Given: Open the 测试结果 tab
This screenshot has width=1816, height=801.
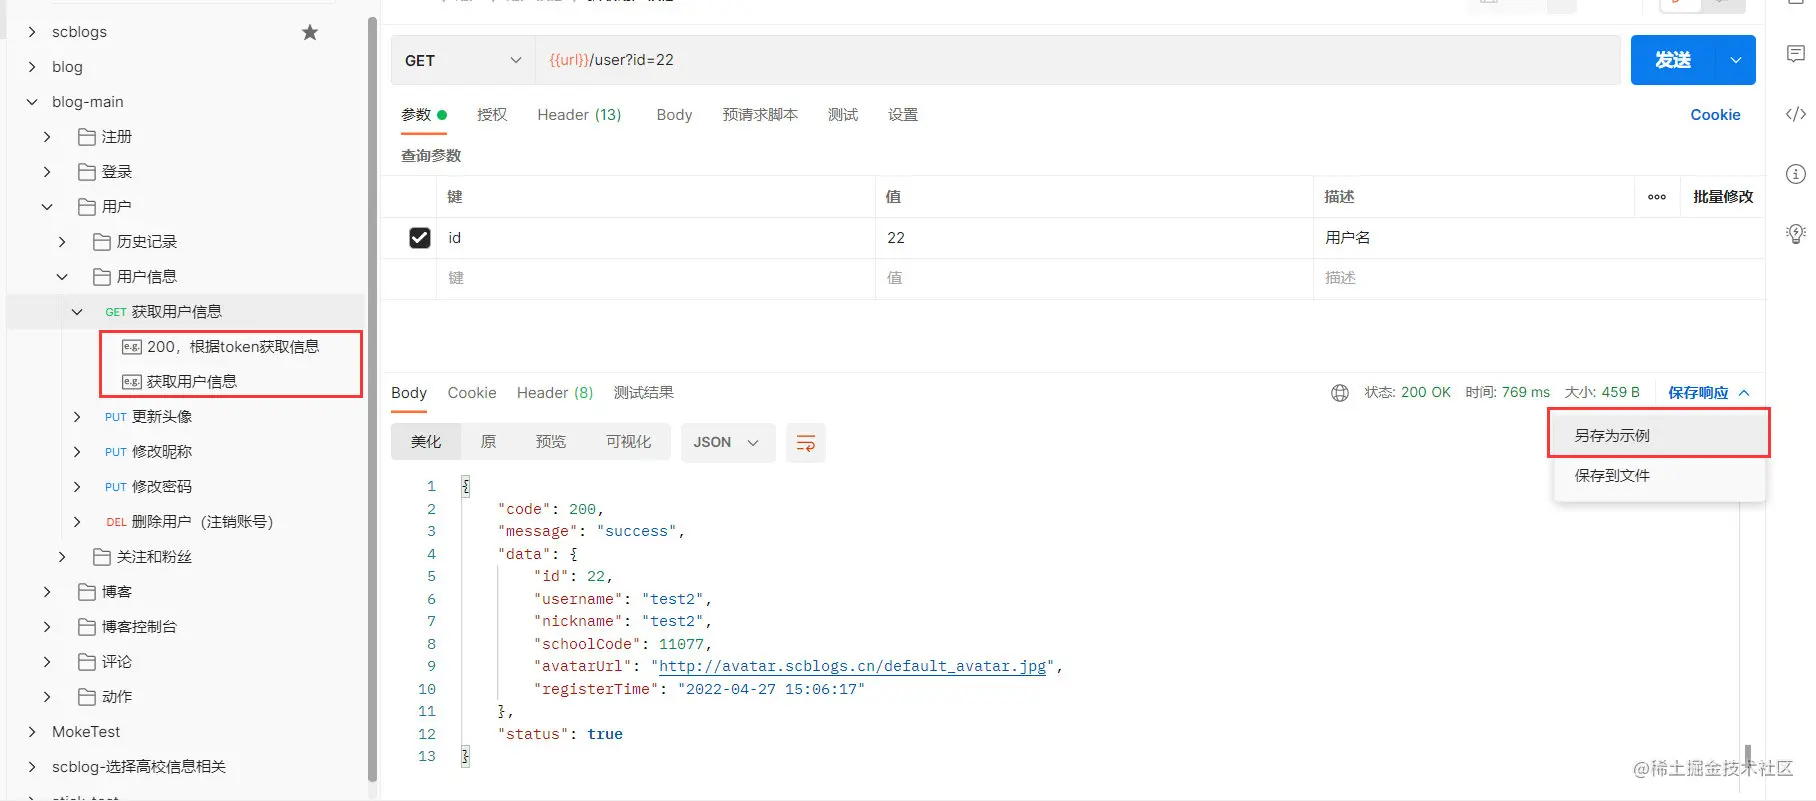Looking at the screenshot, I should tap(643, 393).
